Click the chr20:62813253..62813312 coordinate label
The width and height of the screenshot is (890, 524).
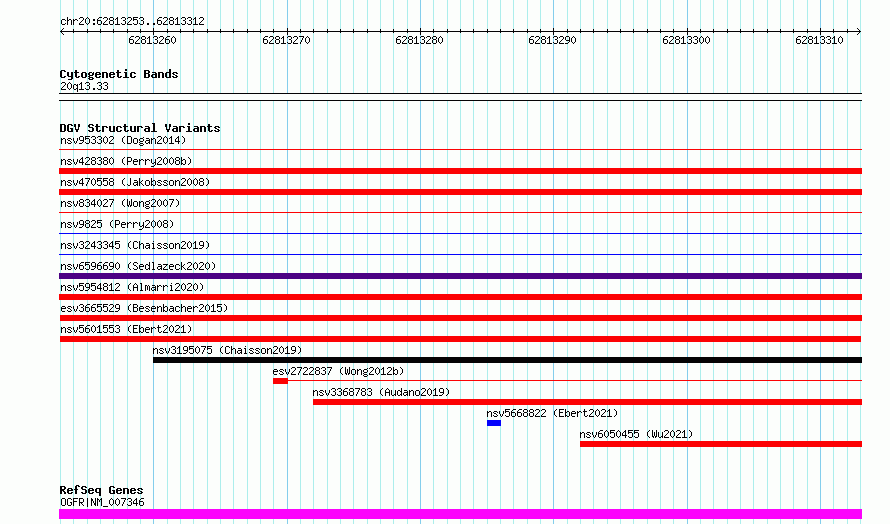pos(132,21)
